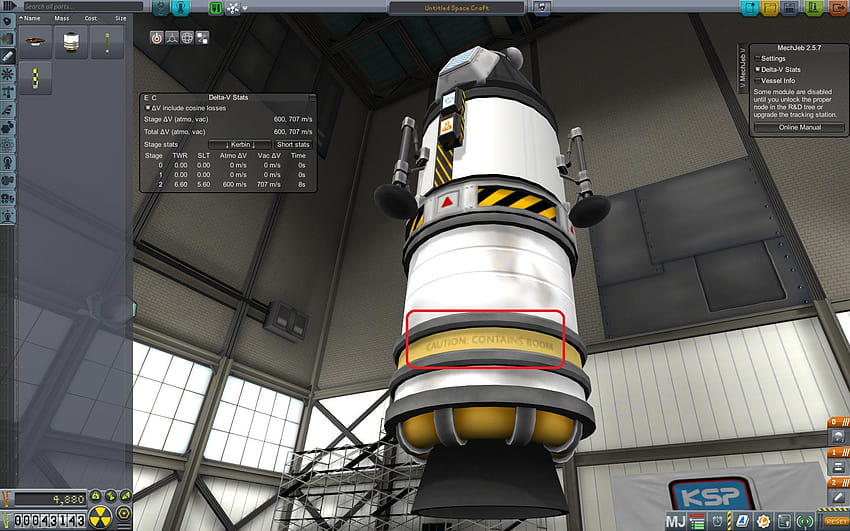Image resolution: width=850 pixels, height=531 pixels.
Task: Select the Re-root gizmo tool
Action: [x=202, y=38]
